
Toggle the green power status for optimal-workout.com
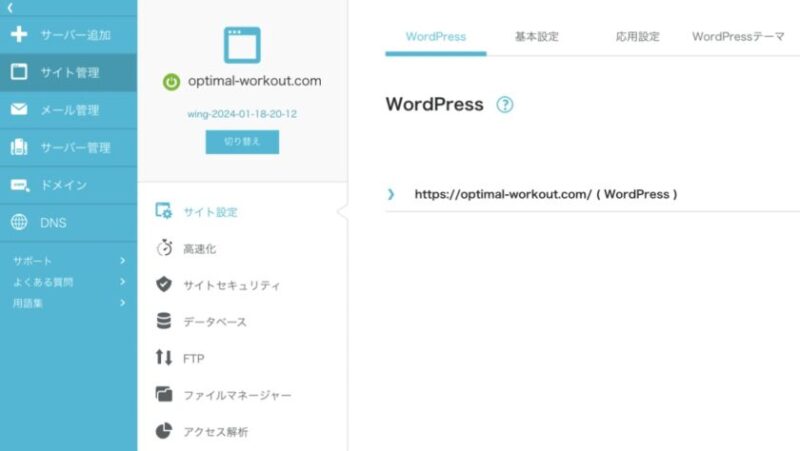[171, 82]
